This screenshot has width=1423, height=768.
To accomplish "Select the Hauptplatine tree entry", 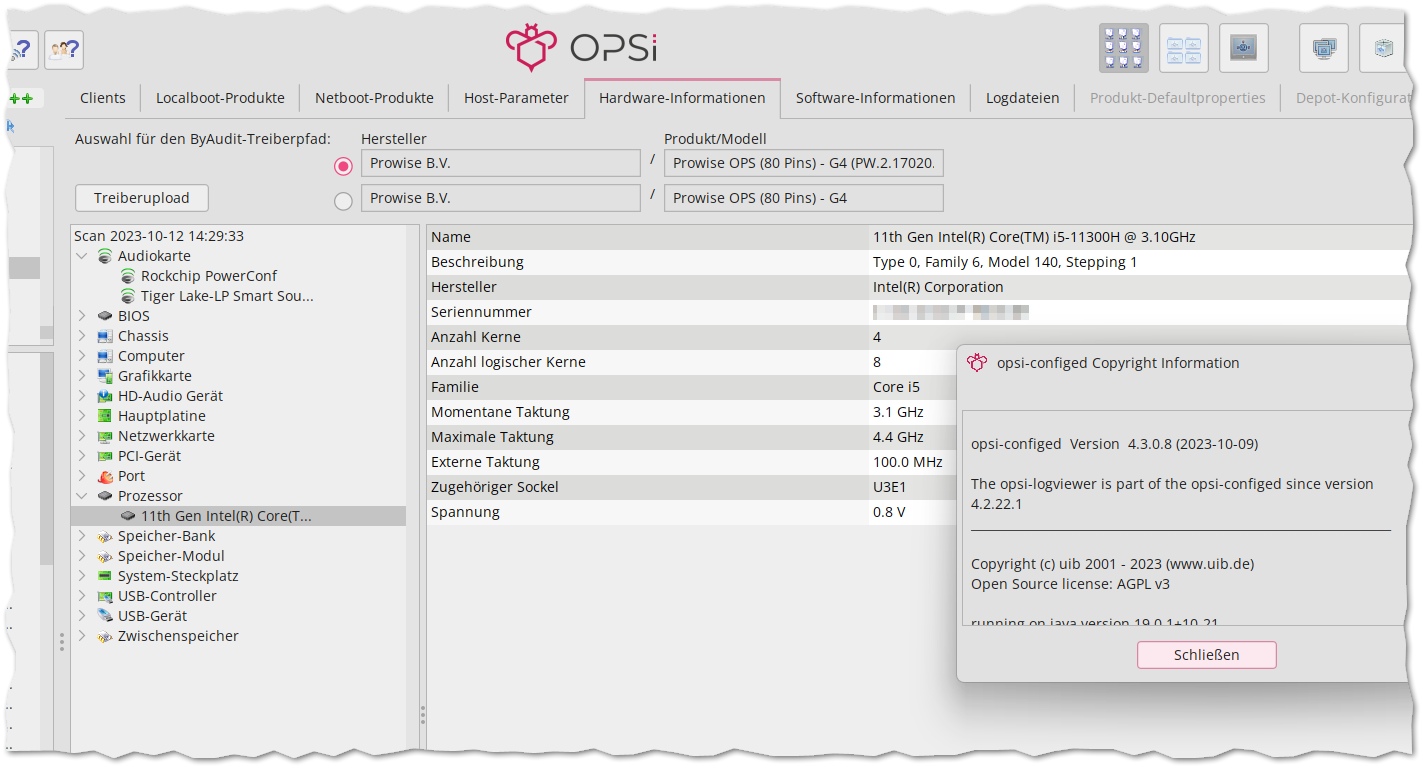I will point(162,416).
